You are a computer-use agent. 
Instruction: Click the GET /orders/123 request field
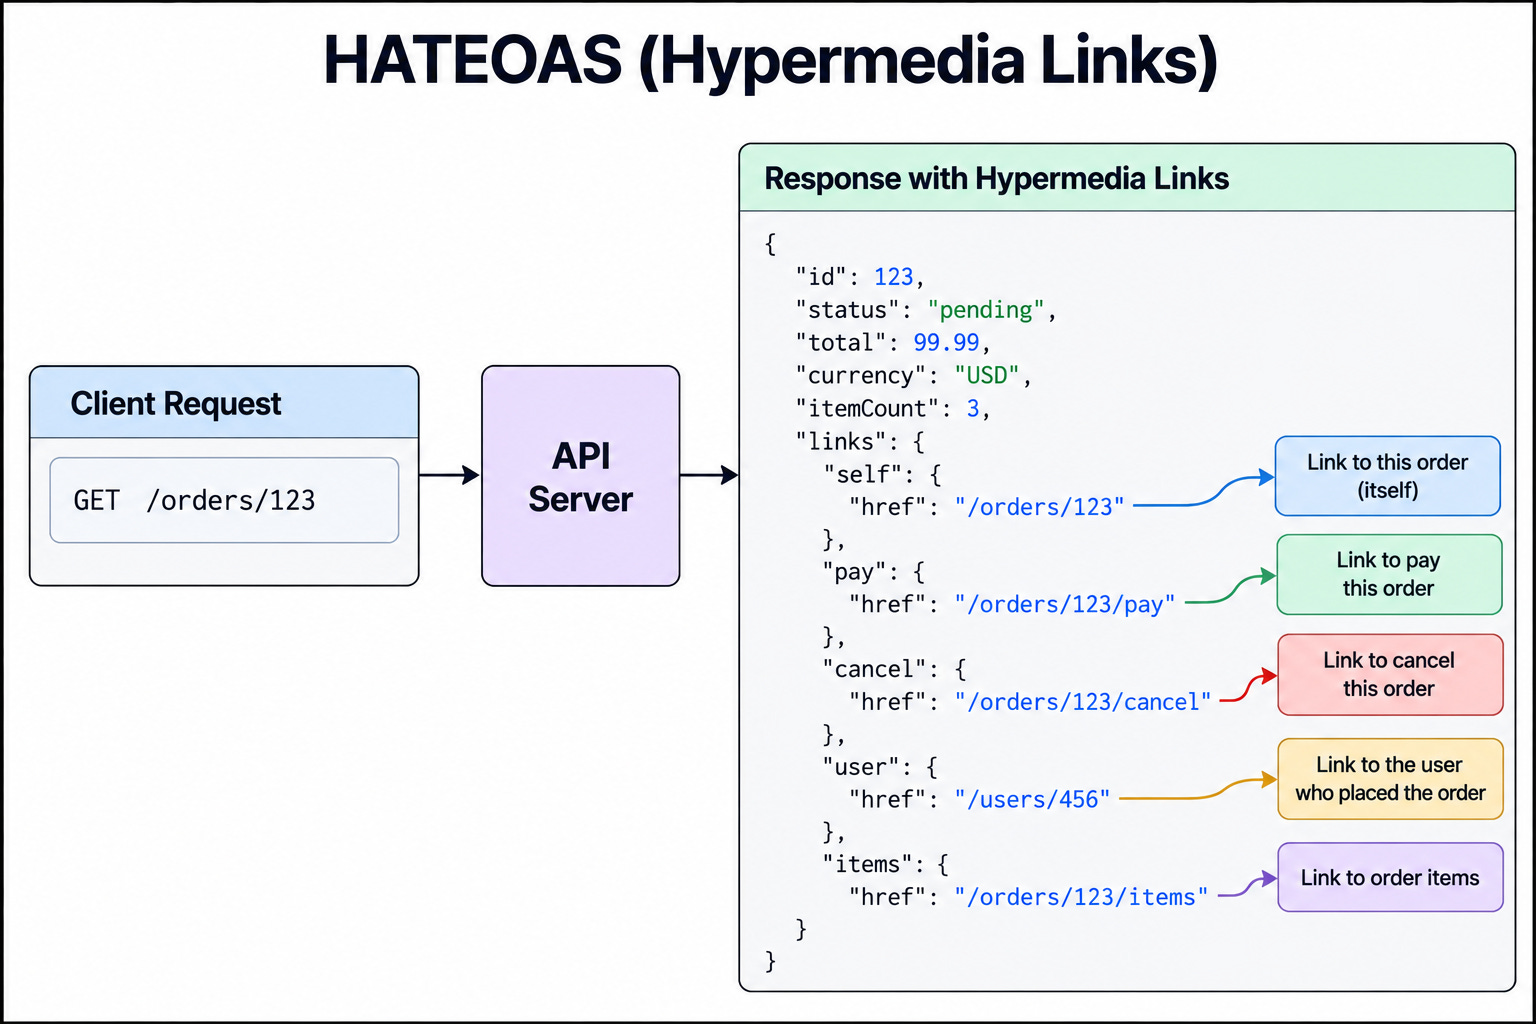point(224,500)
